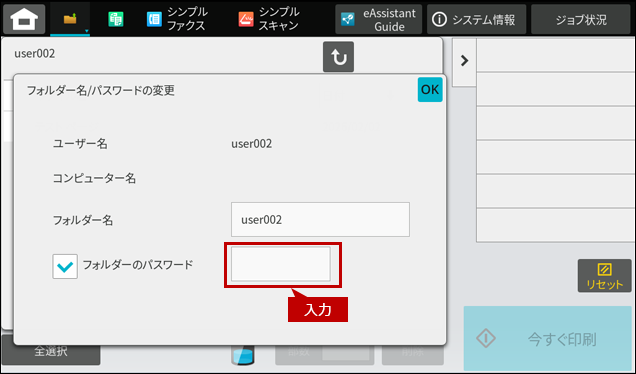Click user002 header text behind the dialog
This screenshot has height=374, width=636.
coord(34,54)
